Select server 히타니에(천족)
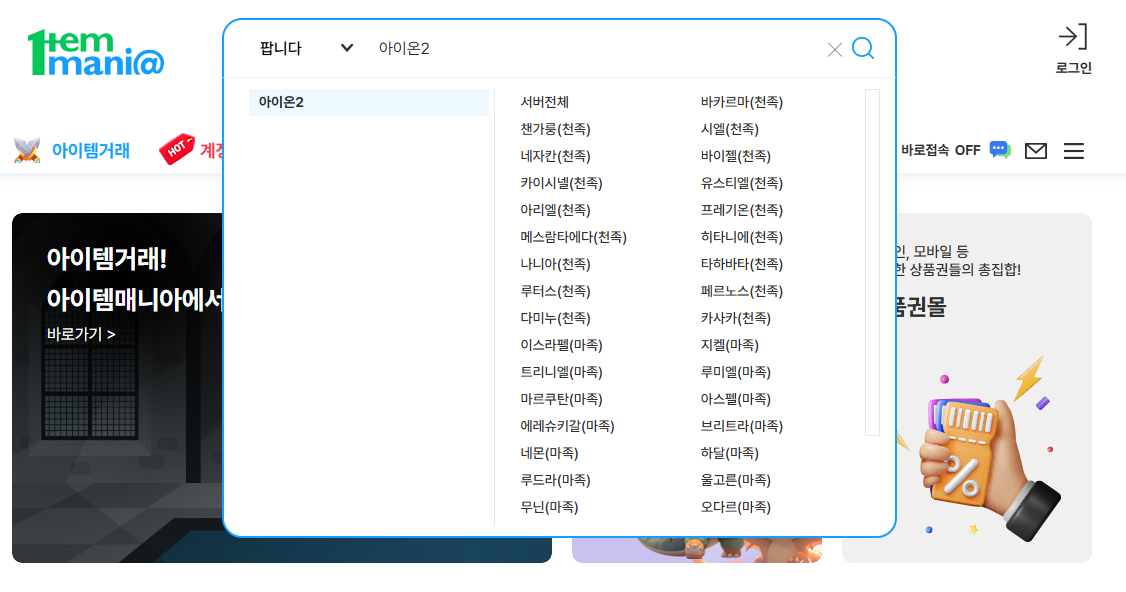The height and width of the screenshot is (592, 1126). pyautogui.click(x=741, y=237)
